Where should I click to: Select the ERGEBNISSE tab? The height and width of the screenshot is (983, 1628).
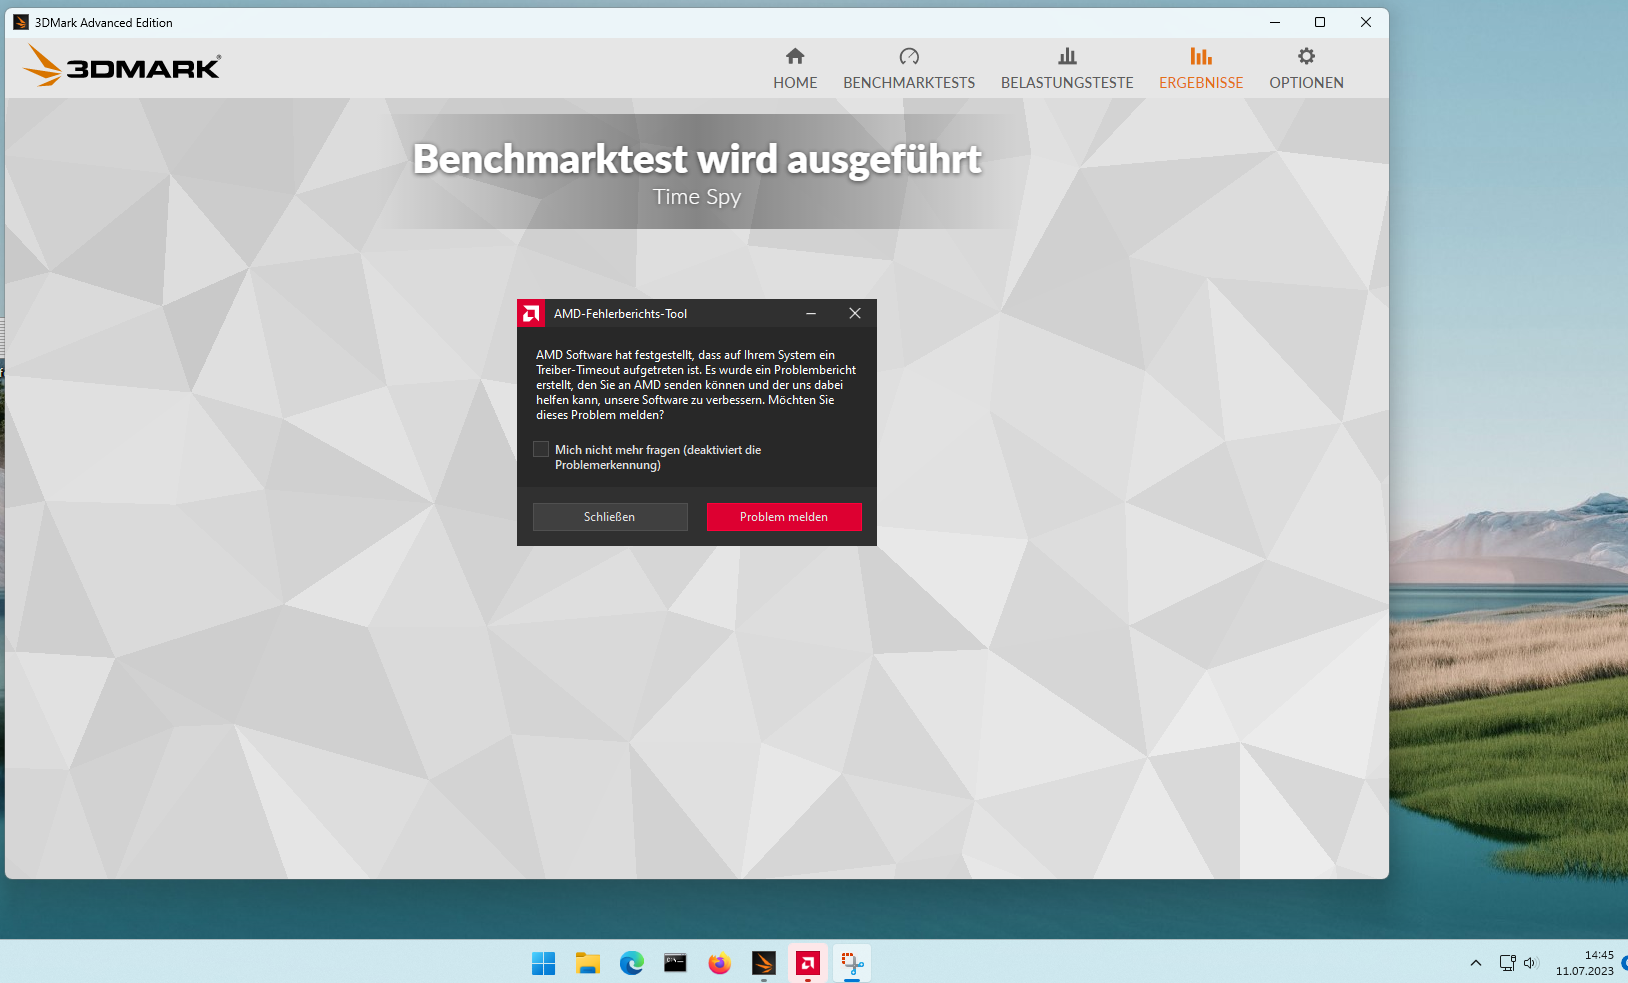click(1201, 69)
